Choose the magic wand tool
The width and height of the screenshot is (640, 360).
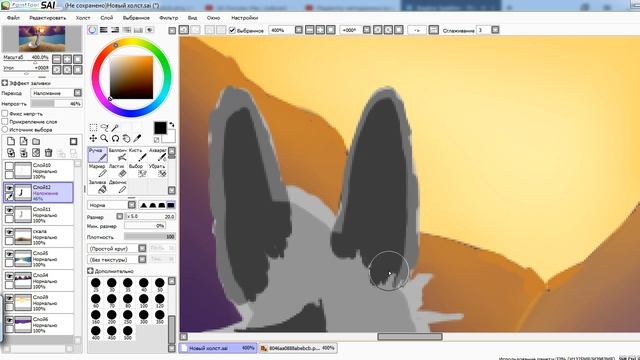point(115,127)
